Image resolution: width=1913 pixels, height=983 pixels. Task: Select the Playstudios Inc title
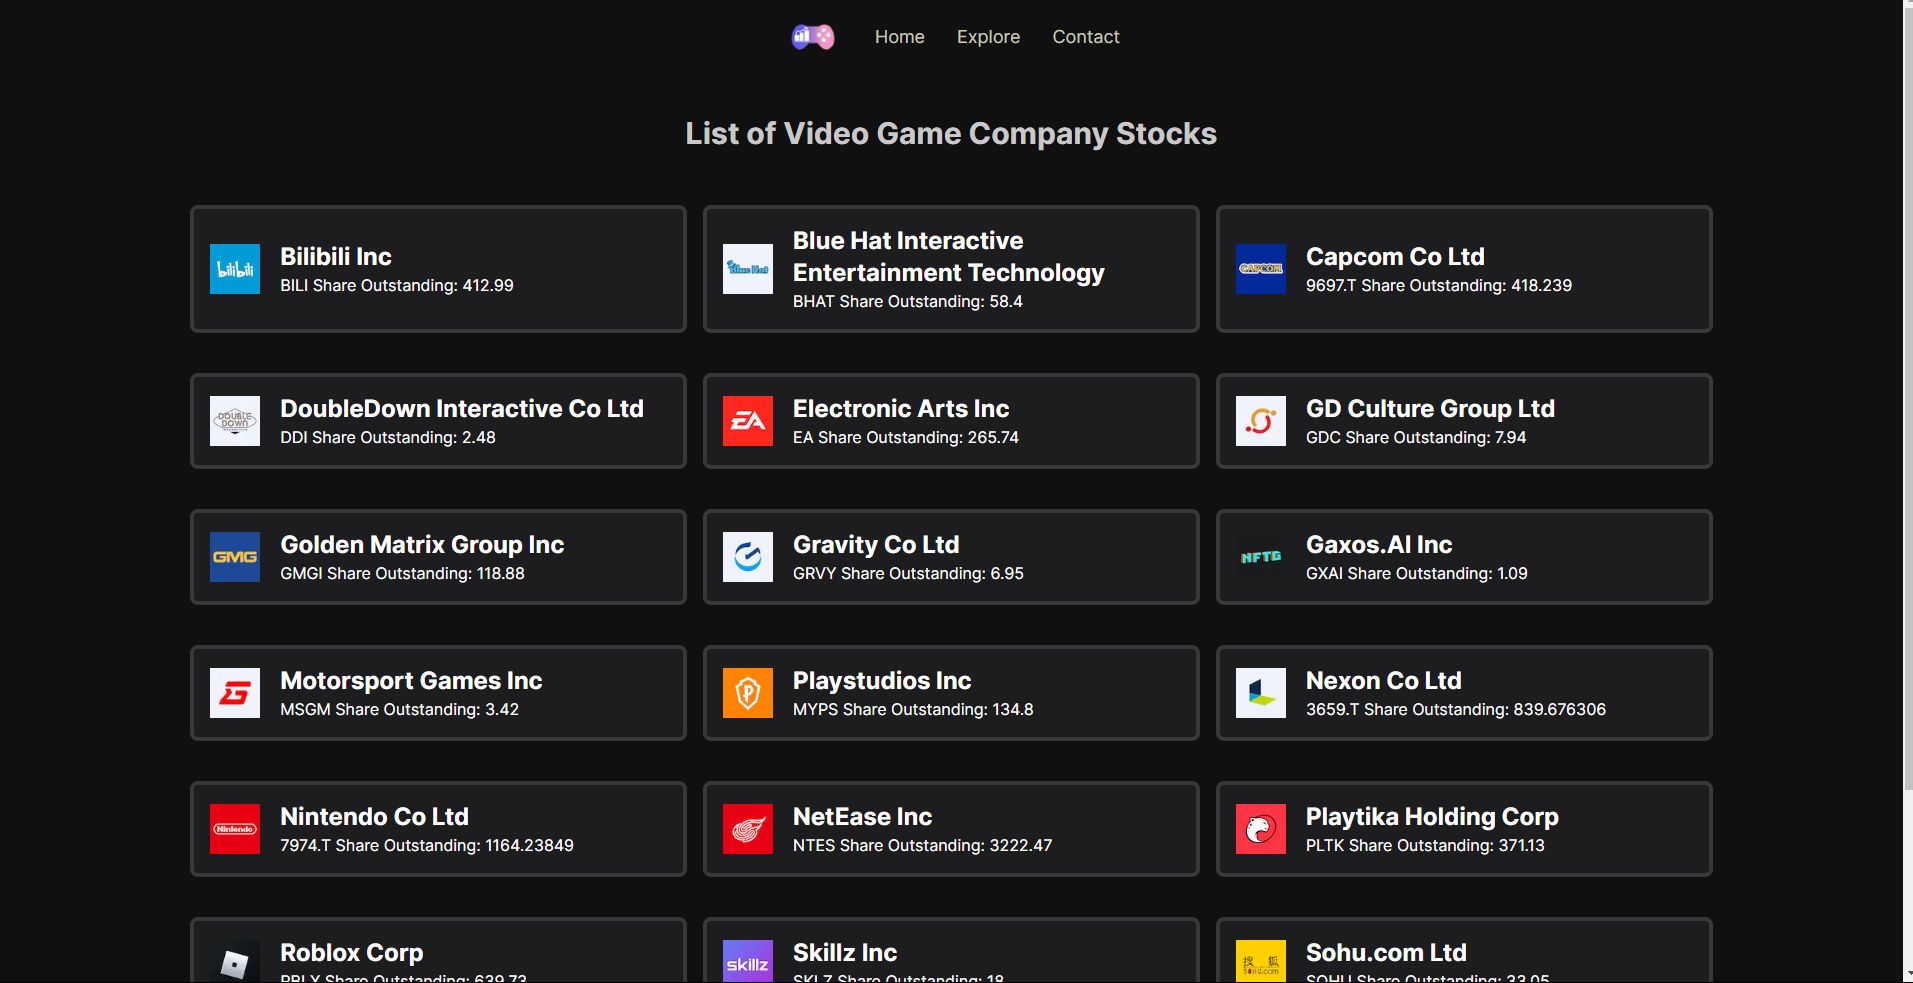click(882, 681)
